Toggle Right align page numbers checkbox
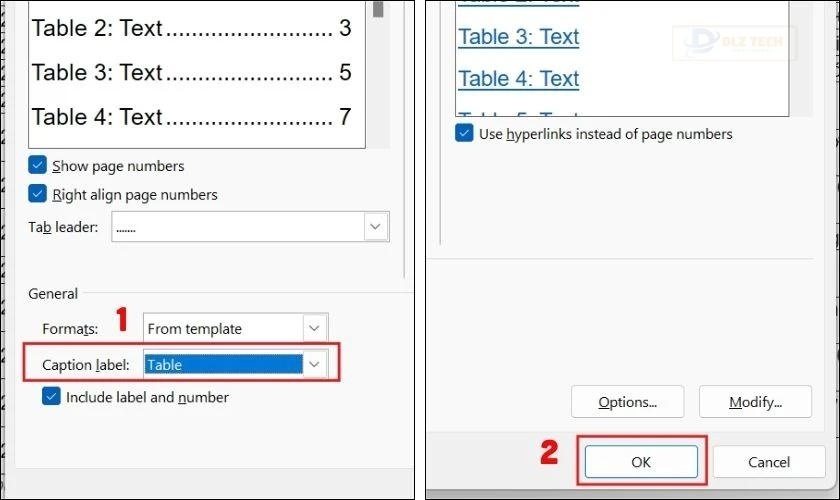Image resolution: width=840 pixels, height=500 pixels. pyautogui.click(x=38, y=193)
